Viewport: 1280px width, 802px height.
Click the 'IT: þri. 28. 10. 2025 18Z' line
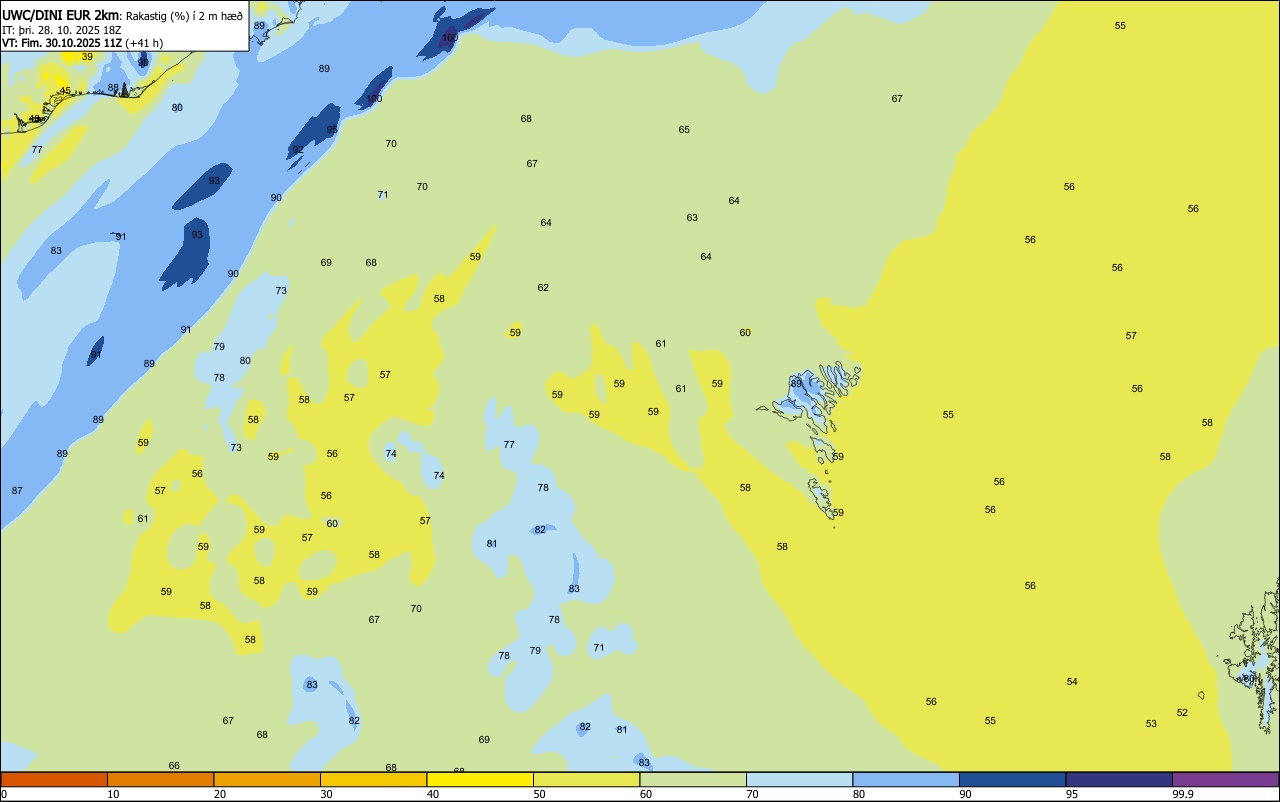[61, 30]
